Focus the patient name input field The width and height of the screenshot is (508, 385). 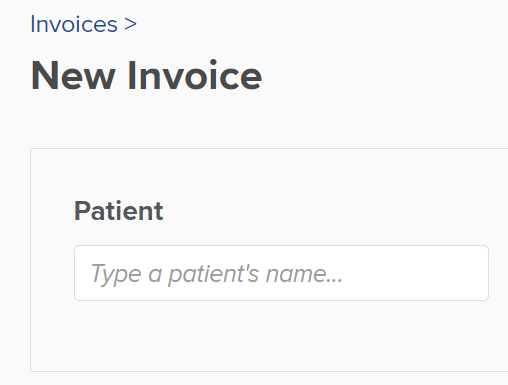tap(281, 273)
